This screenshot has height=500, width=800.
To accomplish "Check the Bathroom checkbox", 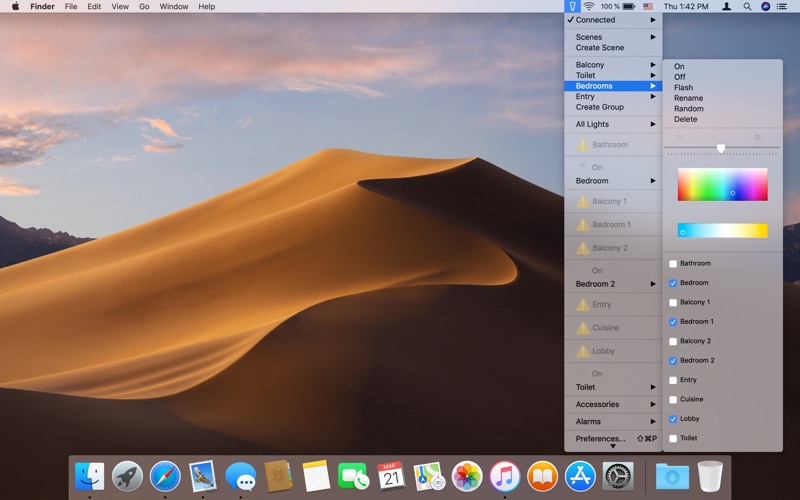I will click(673, 264).
